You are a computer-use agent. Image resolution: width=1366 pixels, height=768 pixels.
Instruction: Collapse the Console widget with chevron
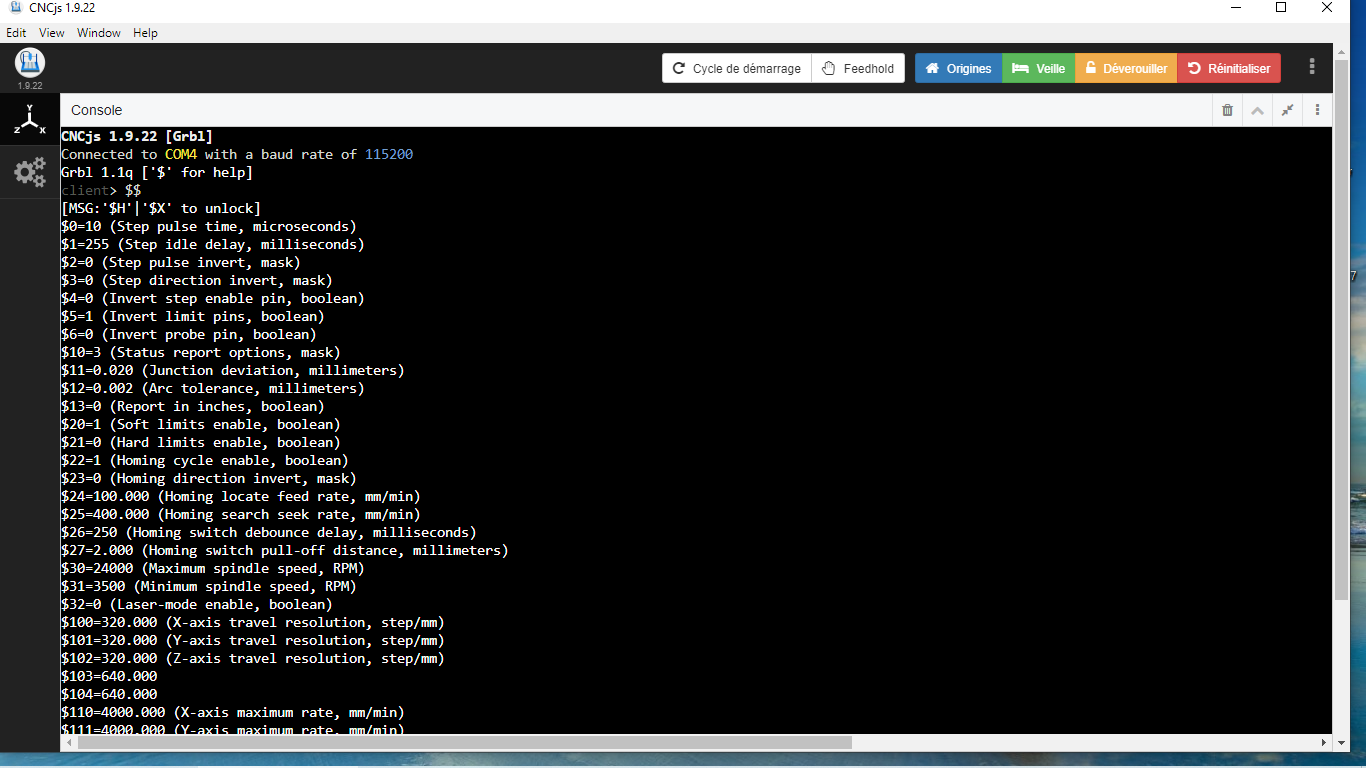1258,110
